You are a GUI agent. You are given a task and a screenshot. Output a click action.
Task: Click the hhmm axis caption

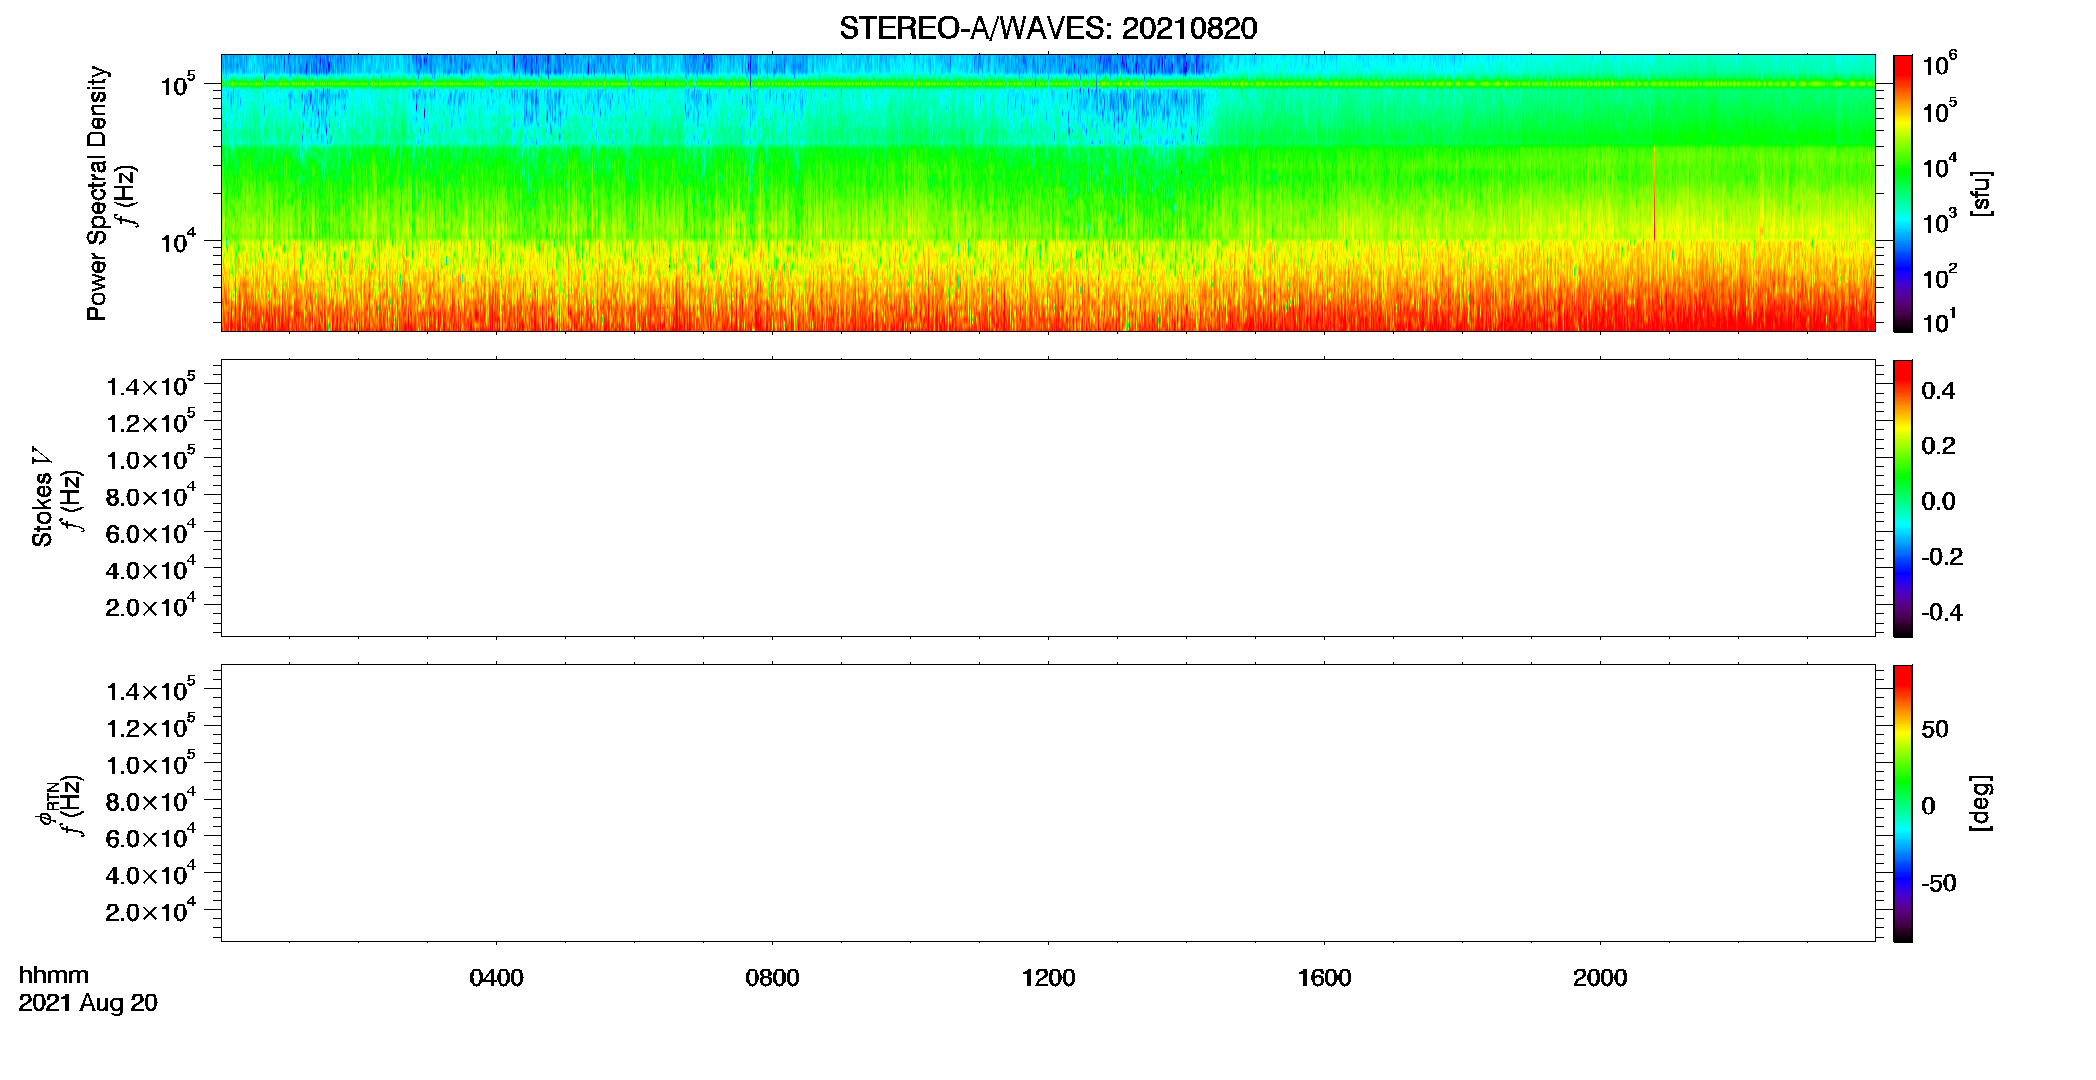(53, 976)
